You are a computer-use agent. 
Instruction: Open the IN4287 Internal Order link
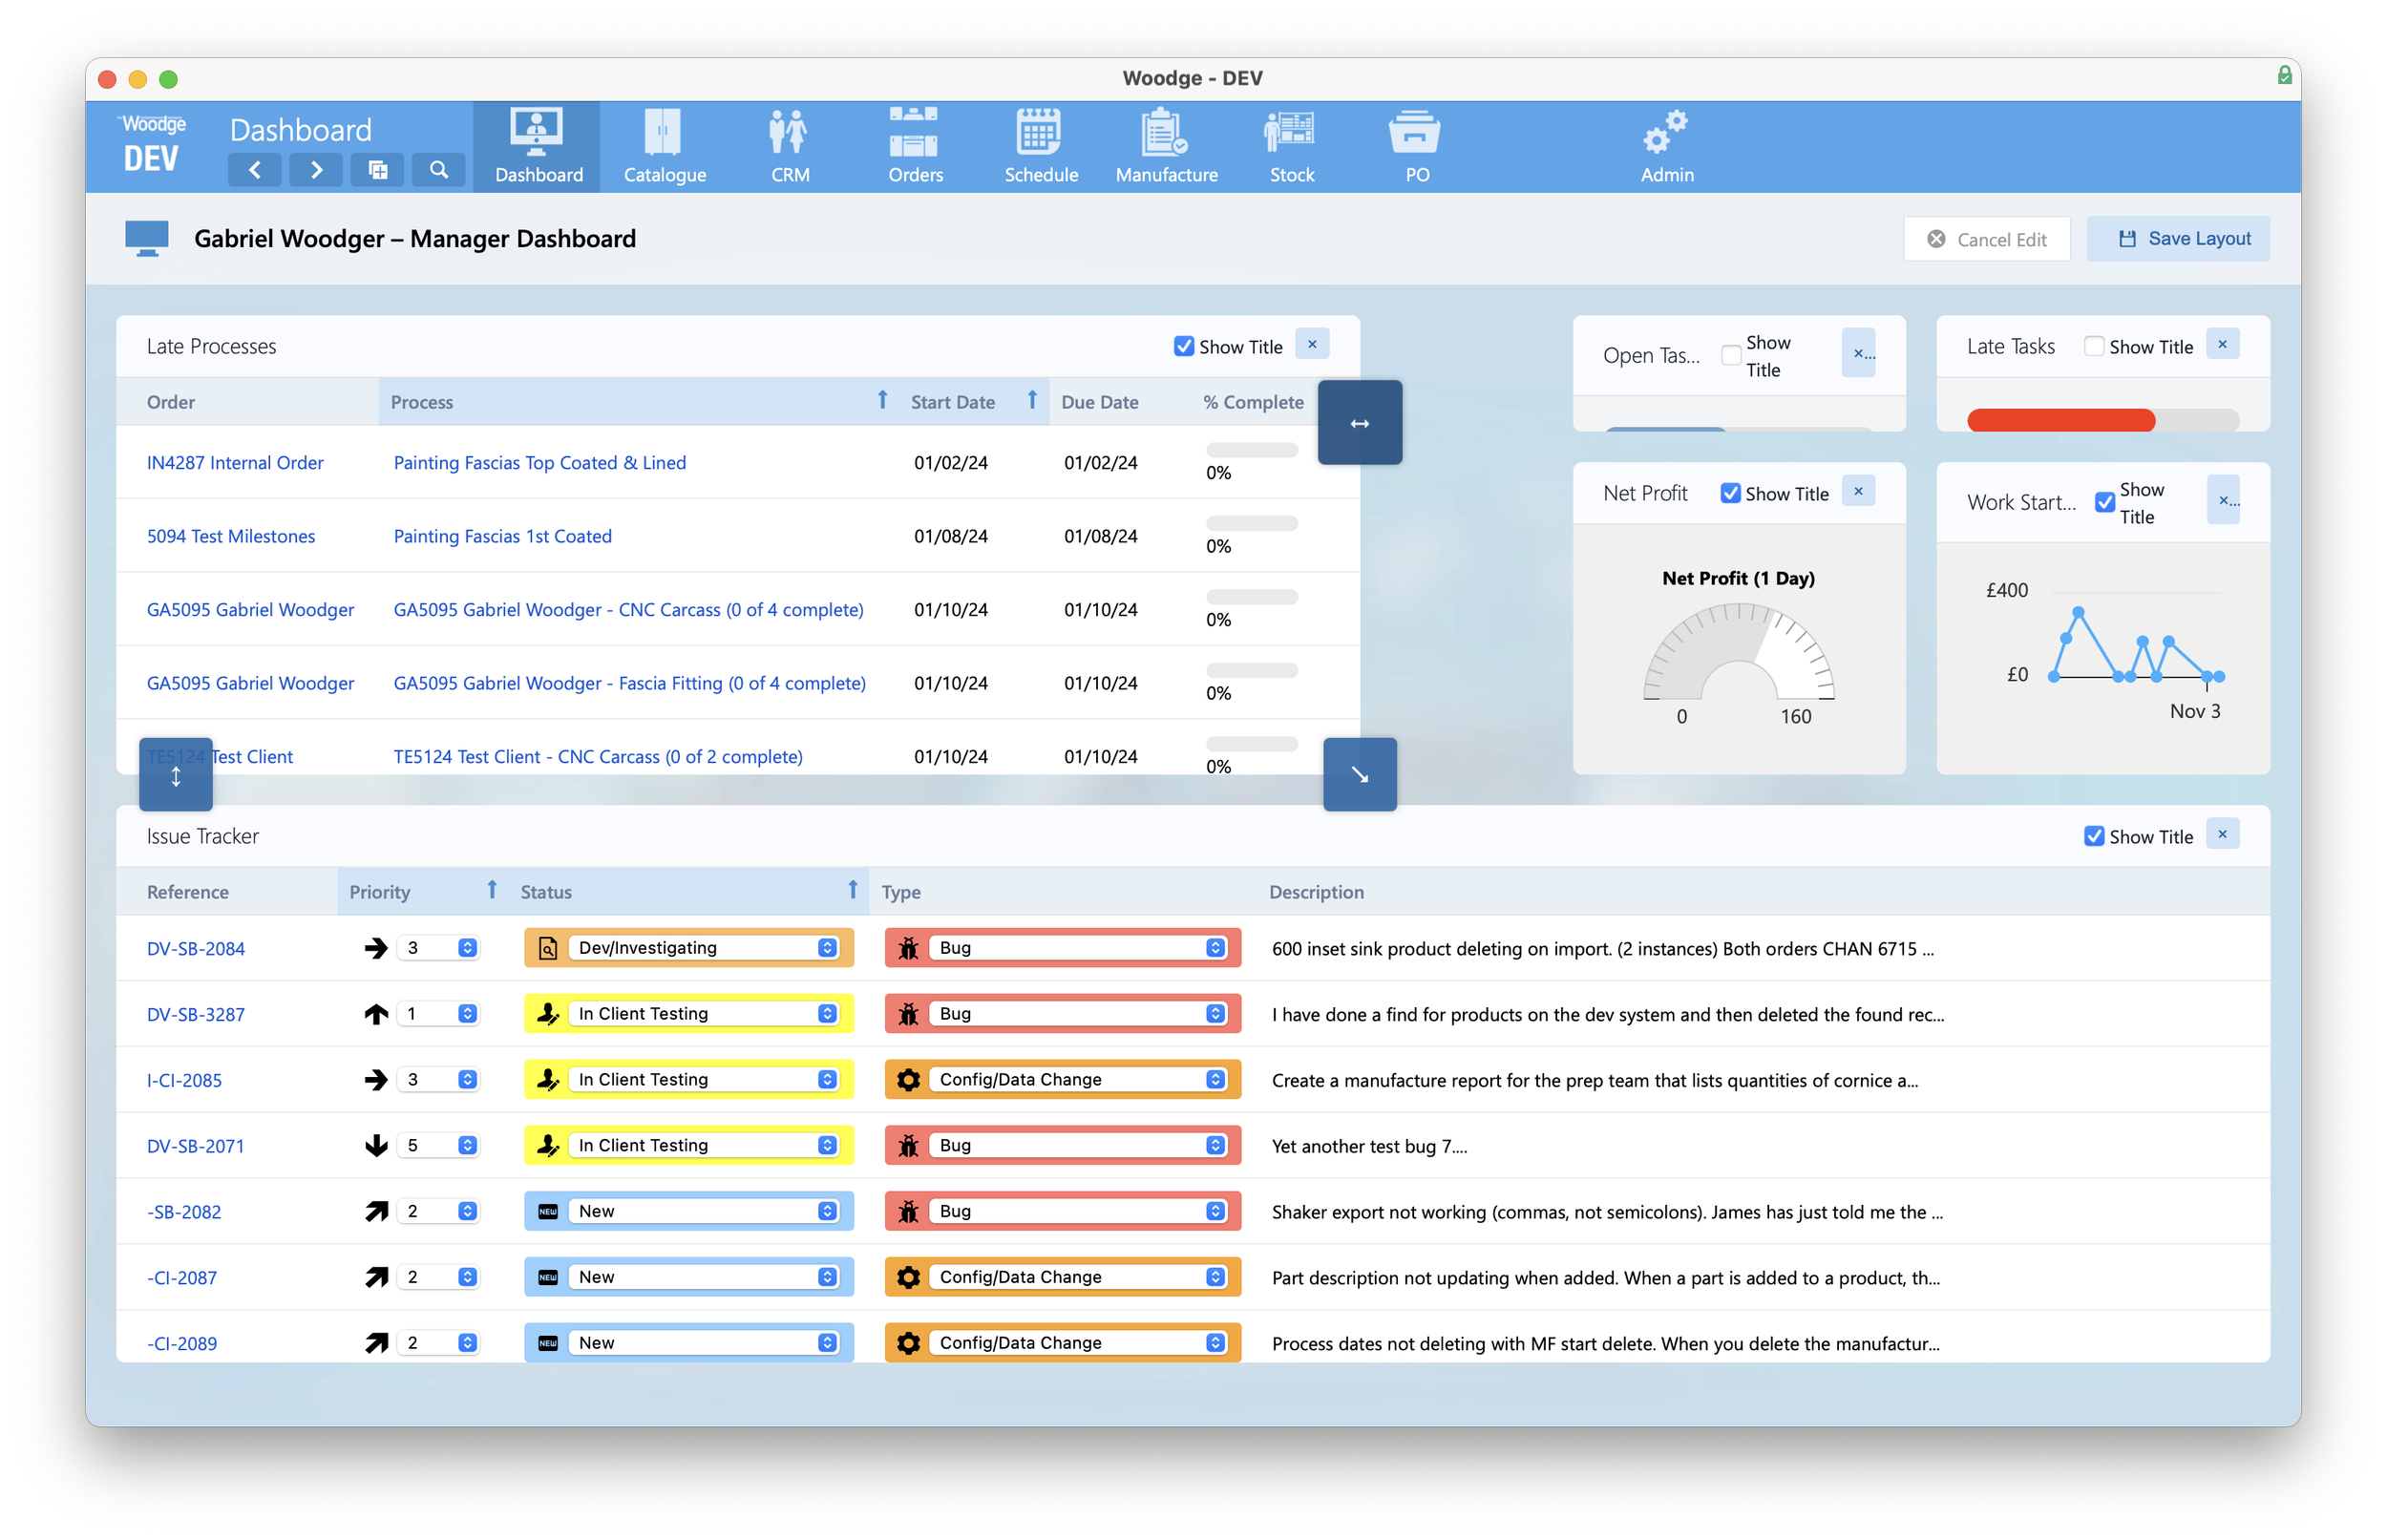(x=235, y=463)
